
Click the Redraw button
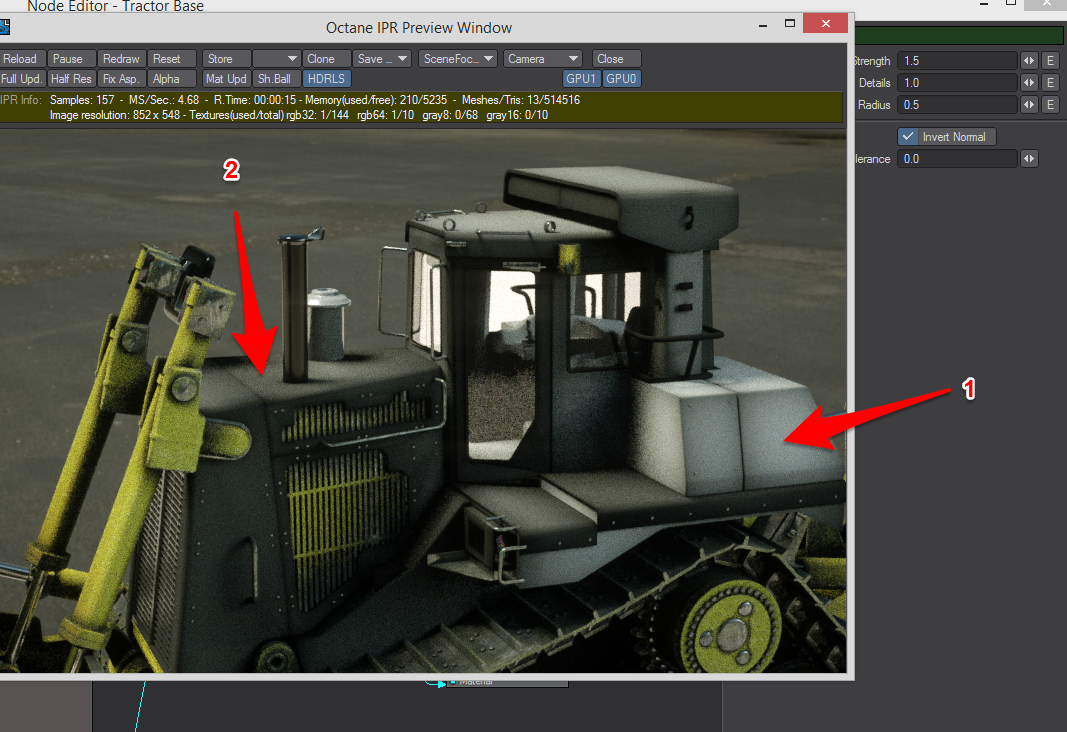point(121,59)
